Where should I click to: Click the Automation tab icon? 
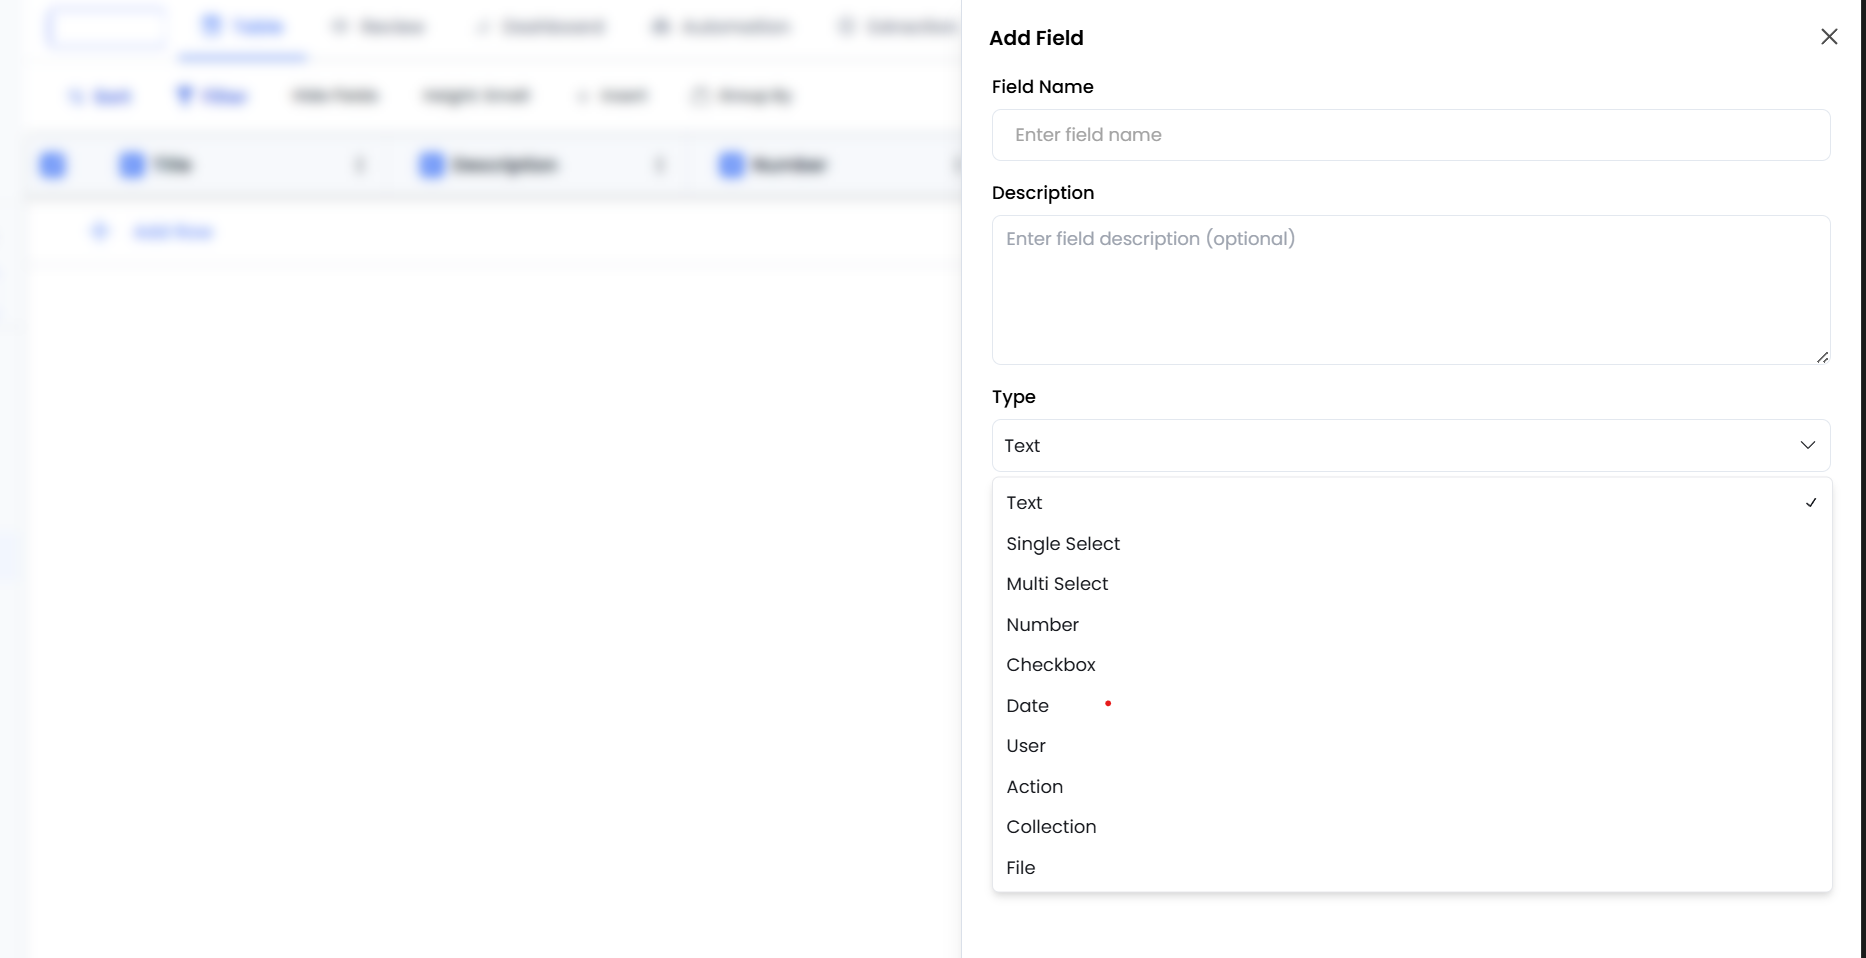click(658, 25)
